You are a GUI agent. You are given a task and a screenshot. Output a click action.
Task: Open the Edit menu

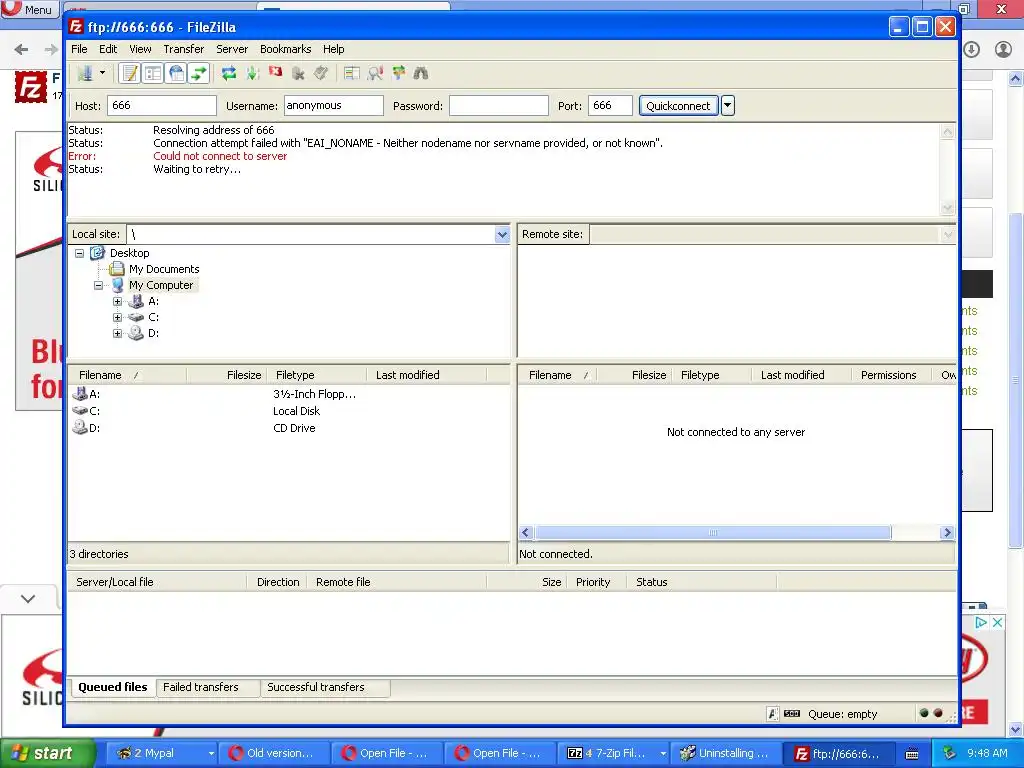point(108,49)
